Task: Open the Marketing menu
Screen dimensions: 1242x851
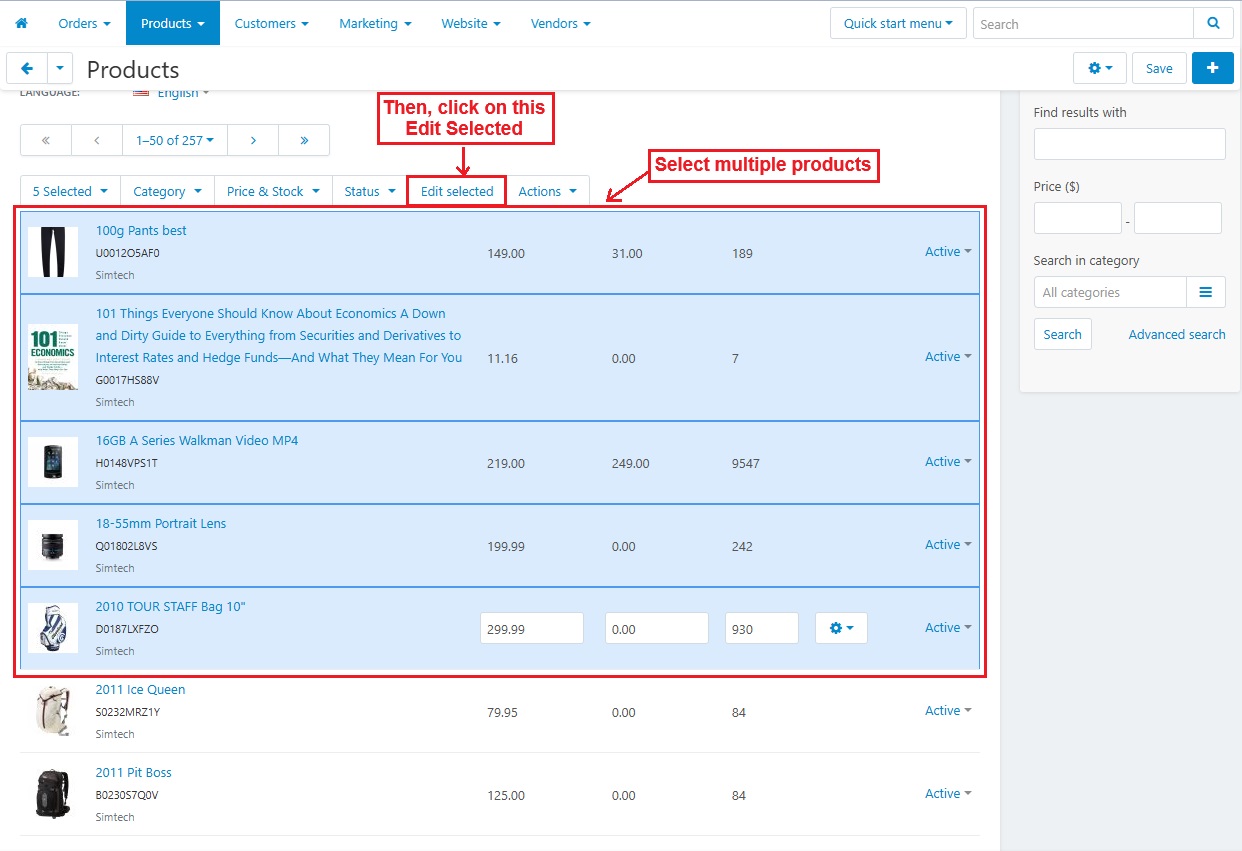Action: coord(375,23)
